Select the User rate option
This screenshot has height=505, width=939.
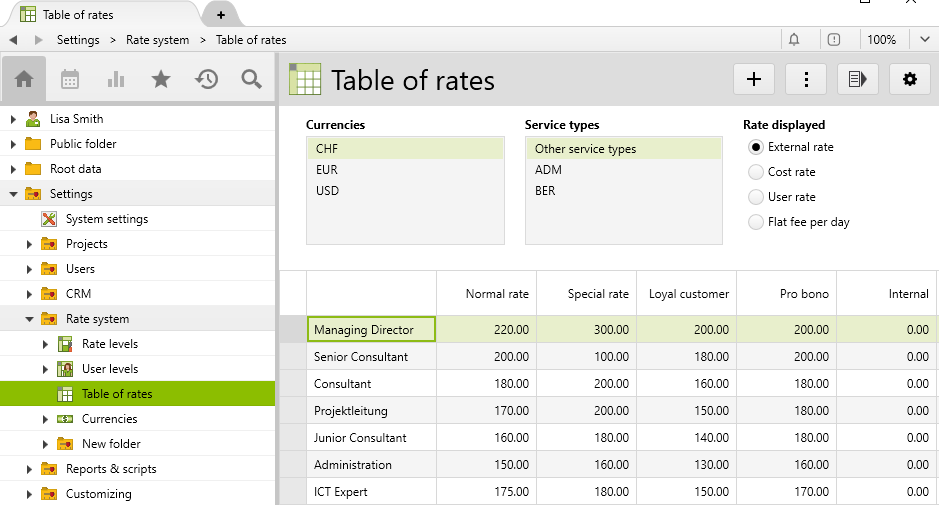[756, 197]
